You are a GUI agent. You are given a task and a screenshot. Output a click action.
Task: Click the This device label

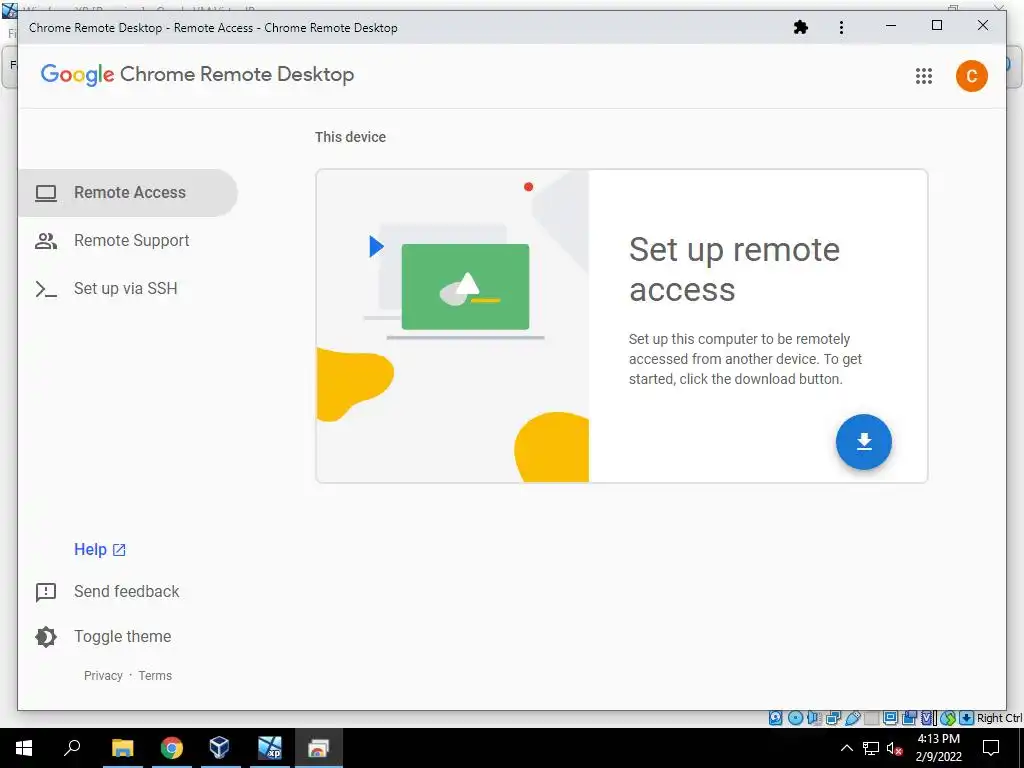[350, 137]
